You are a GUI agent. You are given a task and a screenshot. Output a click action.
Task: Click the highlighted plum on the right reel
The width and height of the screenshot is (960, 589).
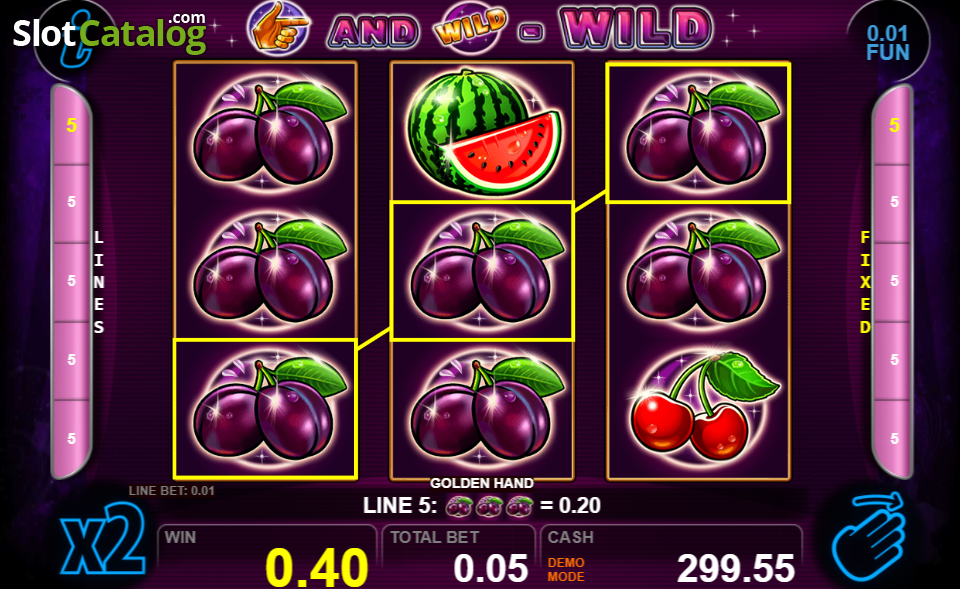[x=698, y=132]
